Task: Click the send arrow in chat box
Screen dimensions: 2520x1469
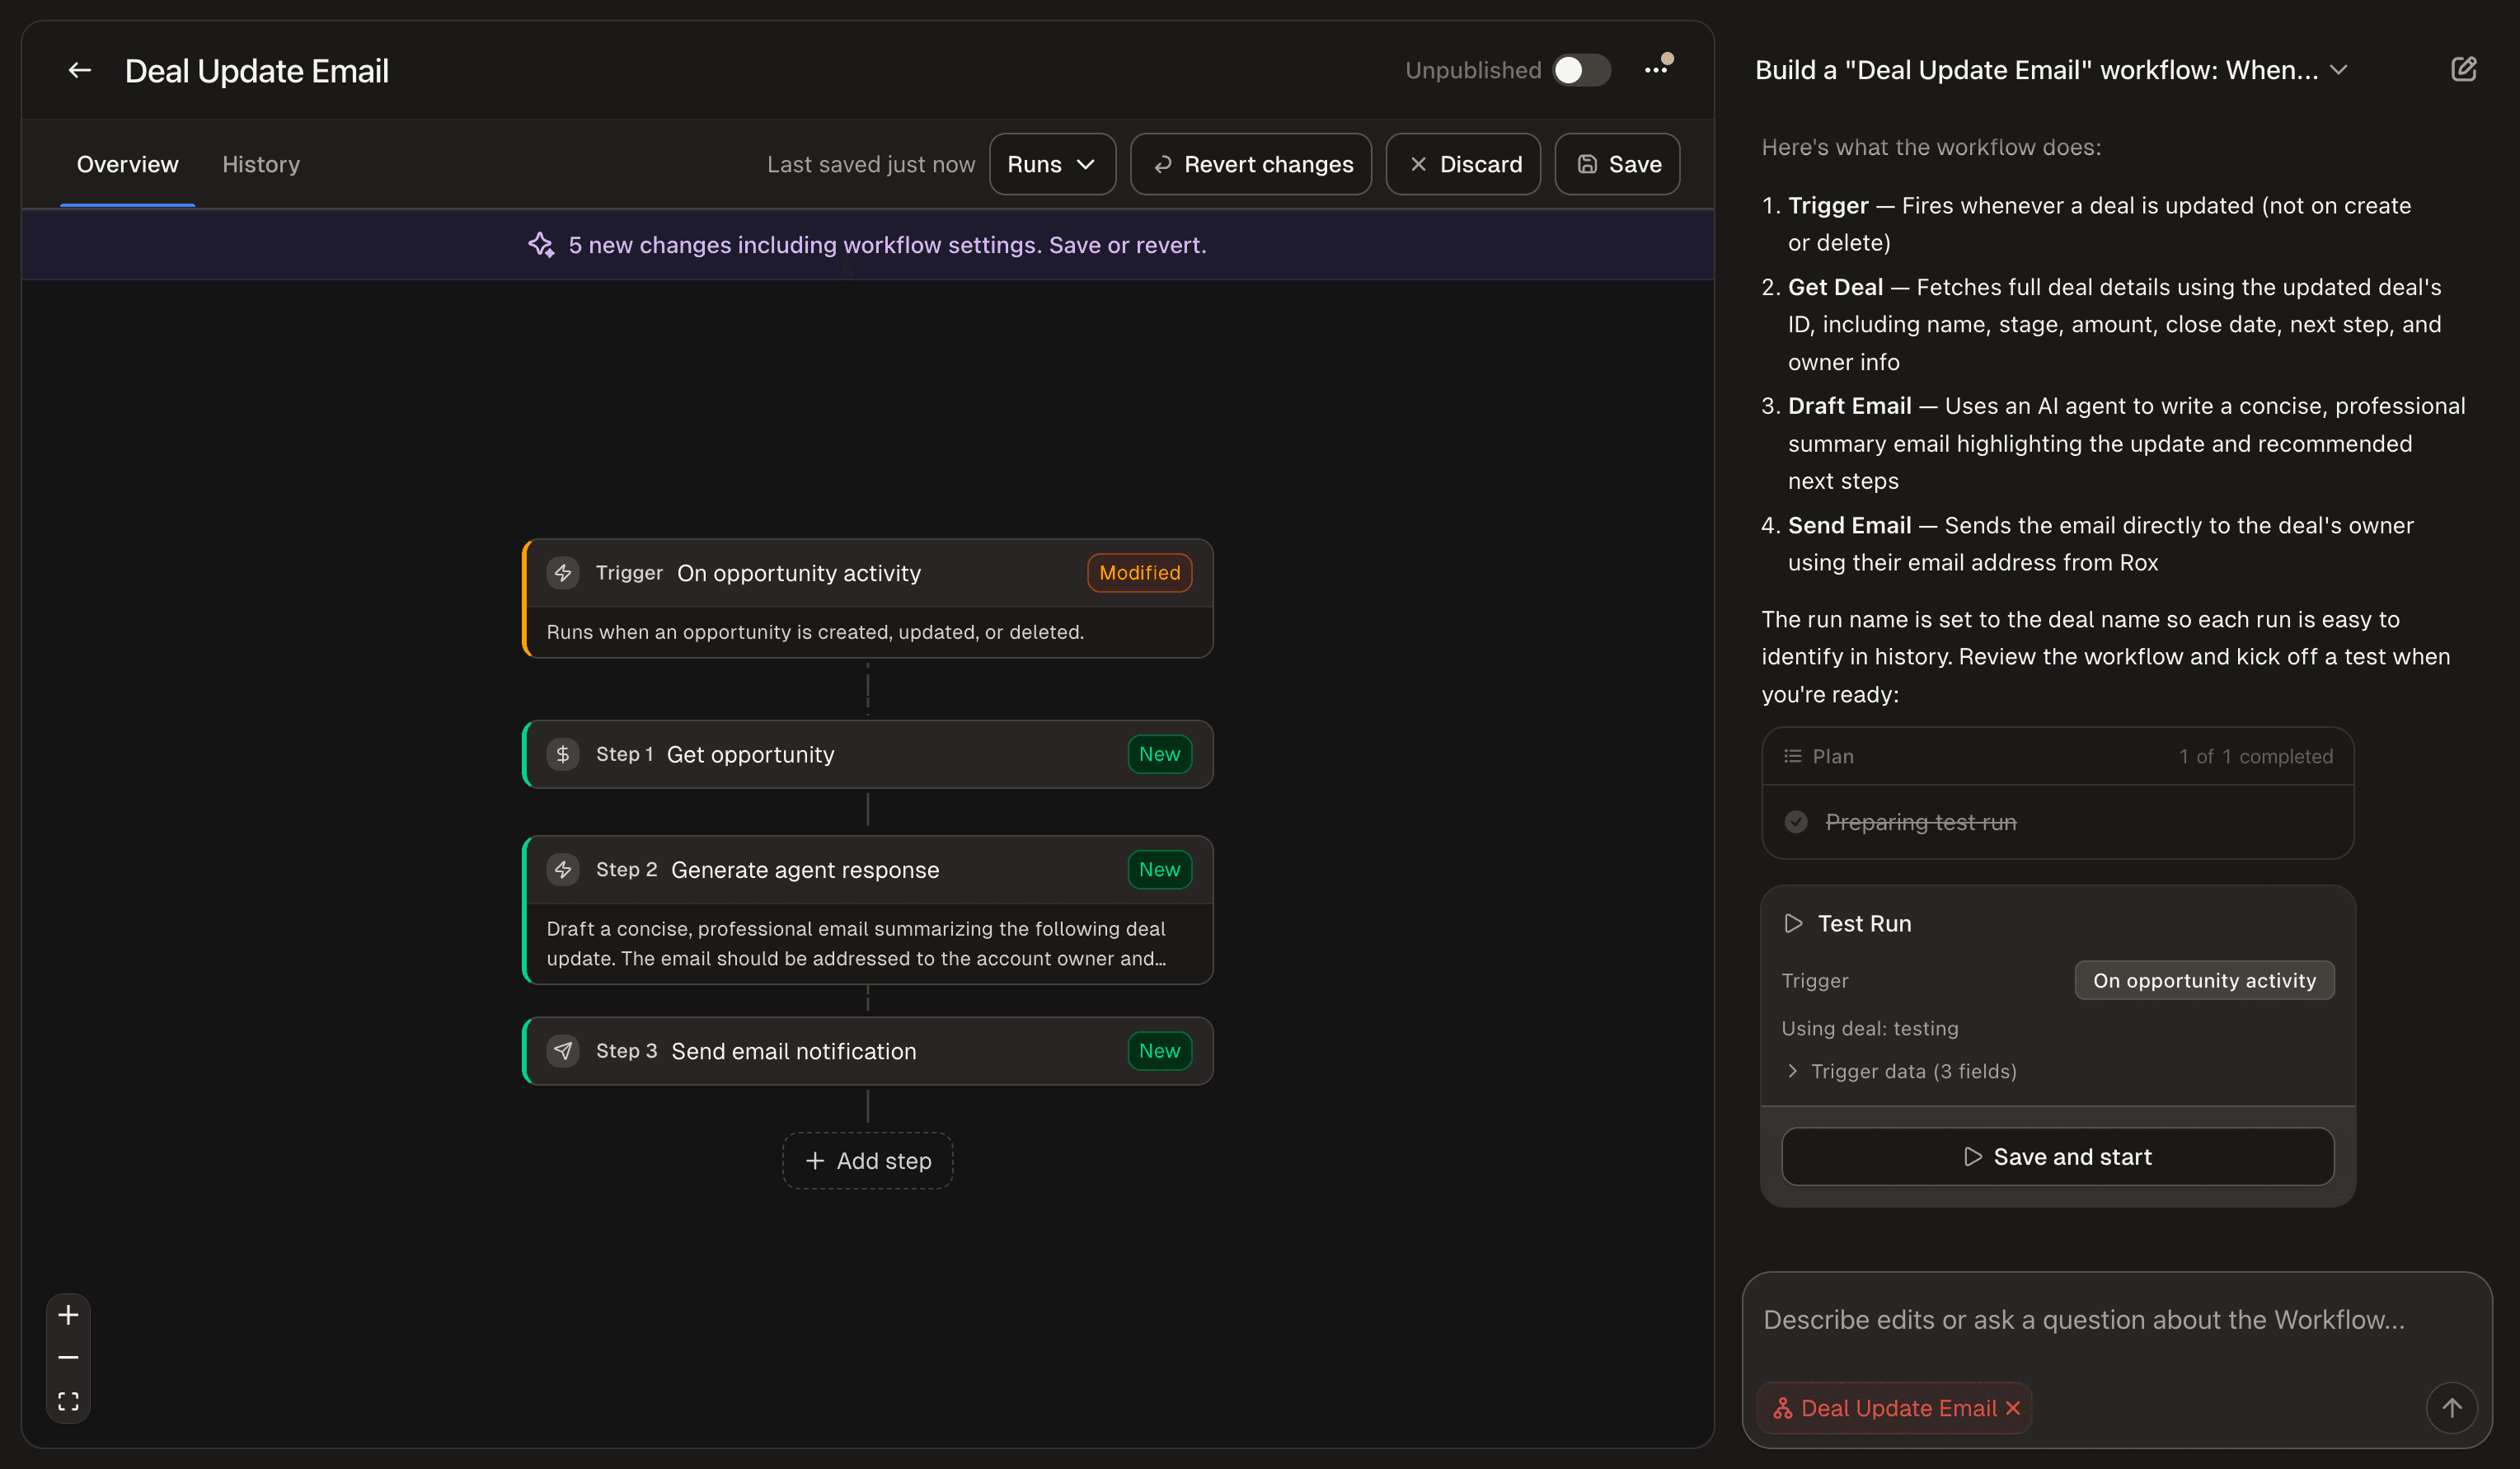Action: (x=2451, y=1407)
